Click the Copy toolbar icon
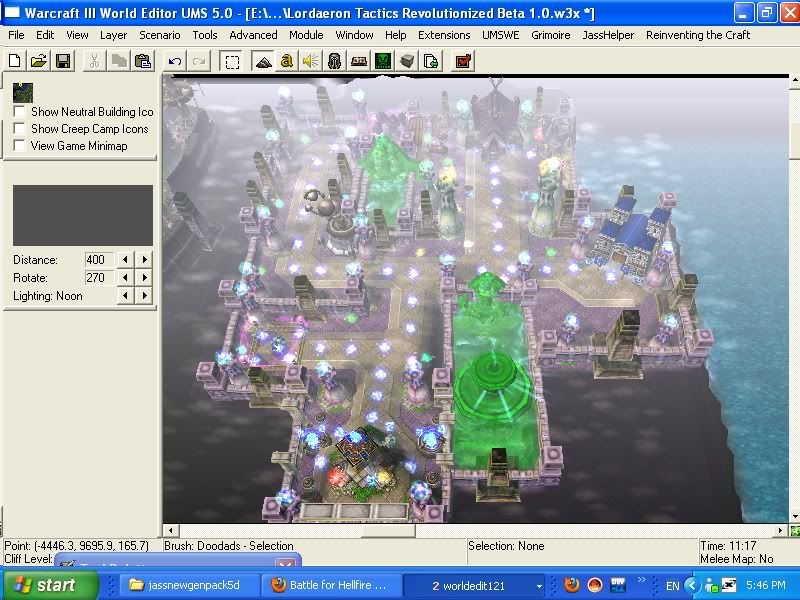 pos(118,61)
